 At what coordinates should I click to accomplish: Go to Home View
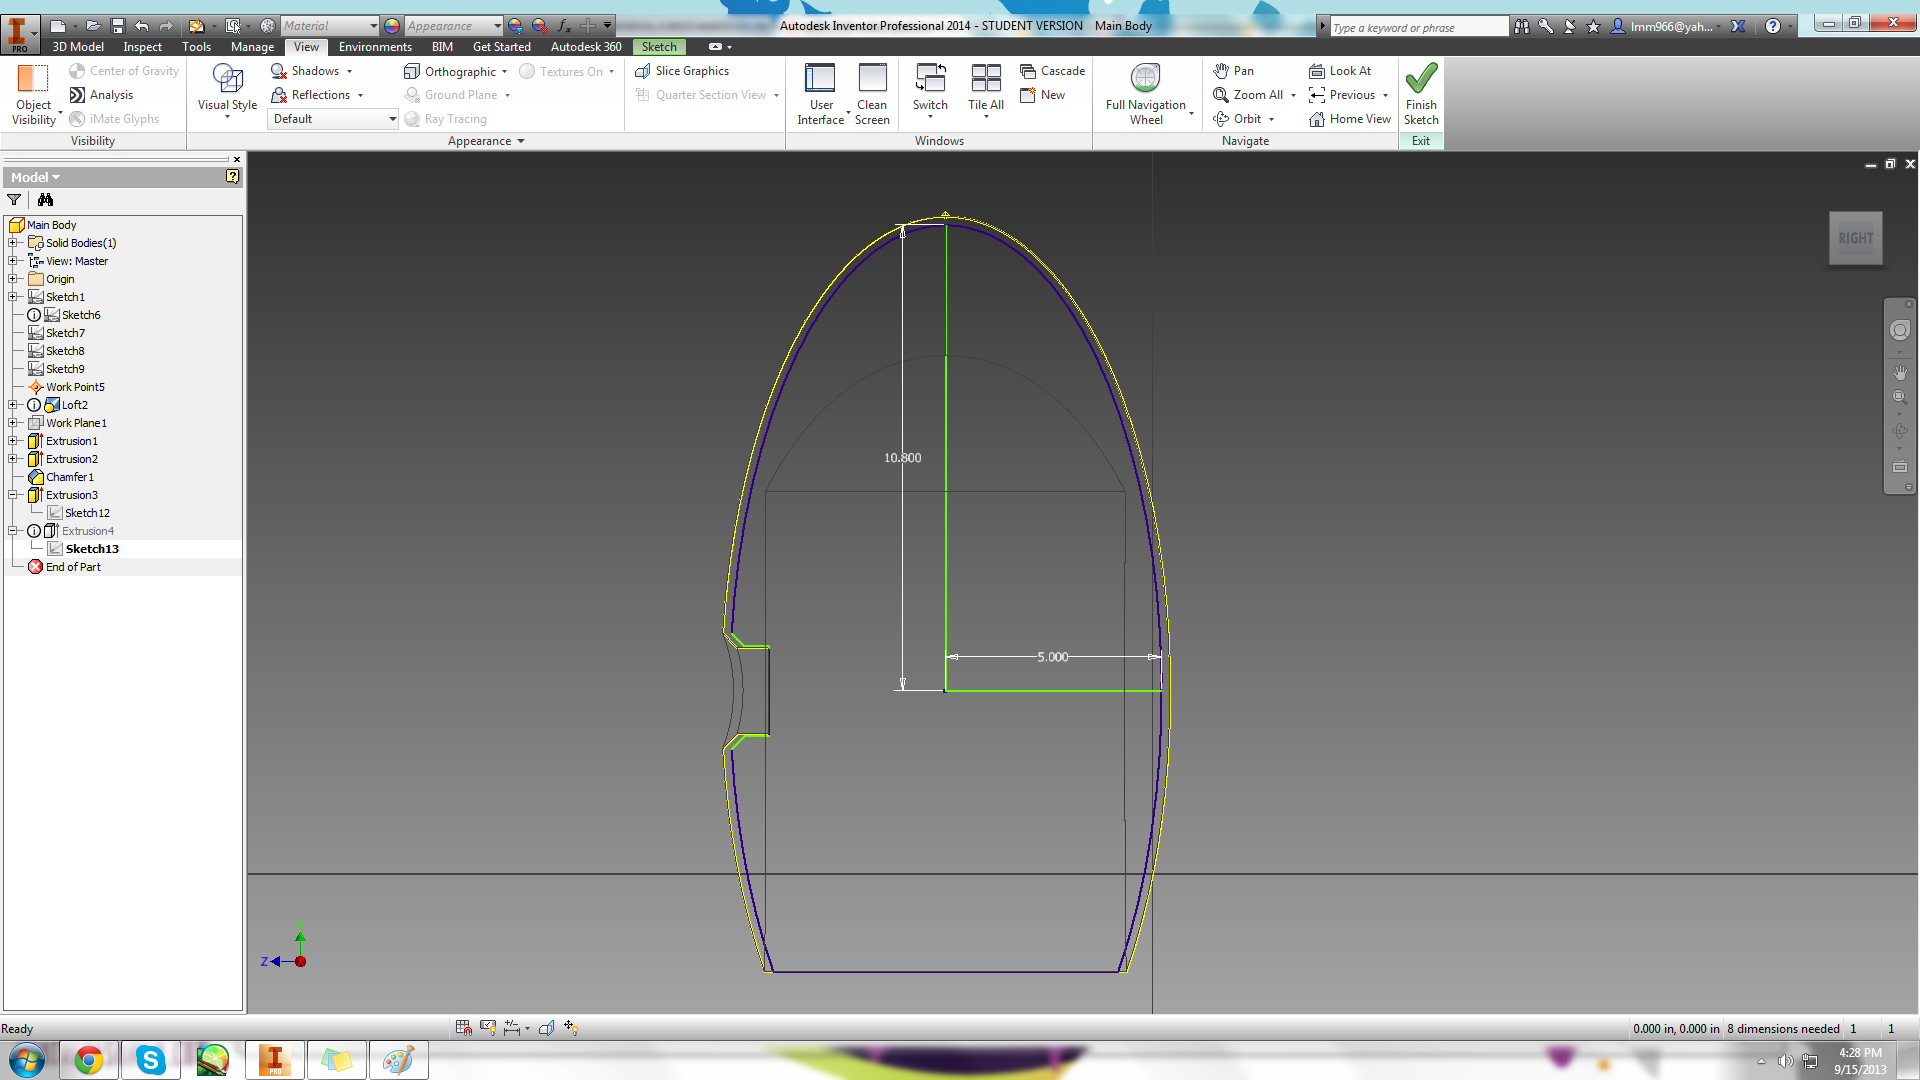[1350, 119]
